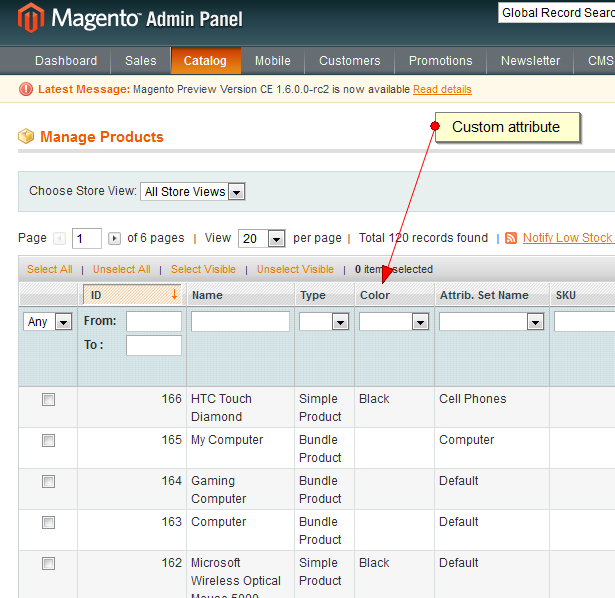Open the Choose Store View dropdown
The height and width of the screenshot is (598, 615).
pyautogui.click(x=193, y=192)
